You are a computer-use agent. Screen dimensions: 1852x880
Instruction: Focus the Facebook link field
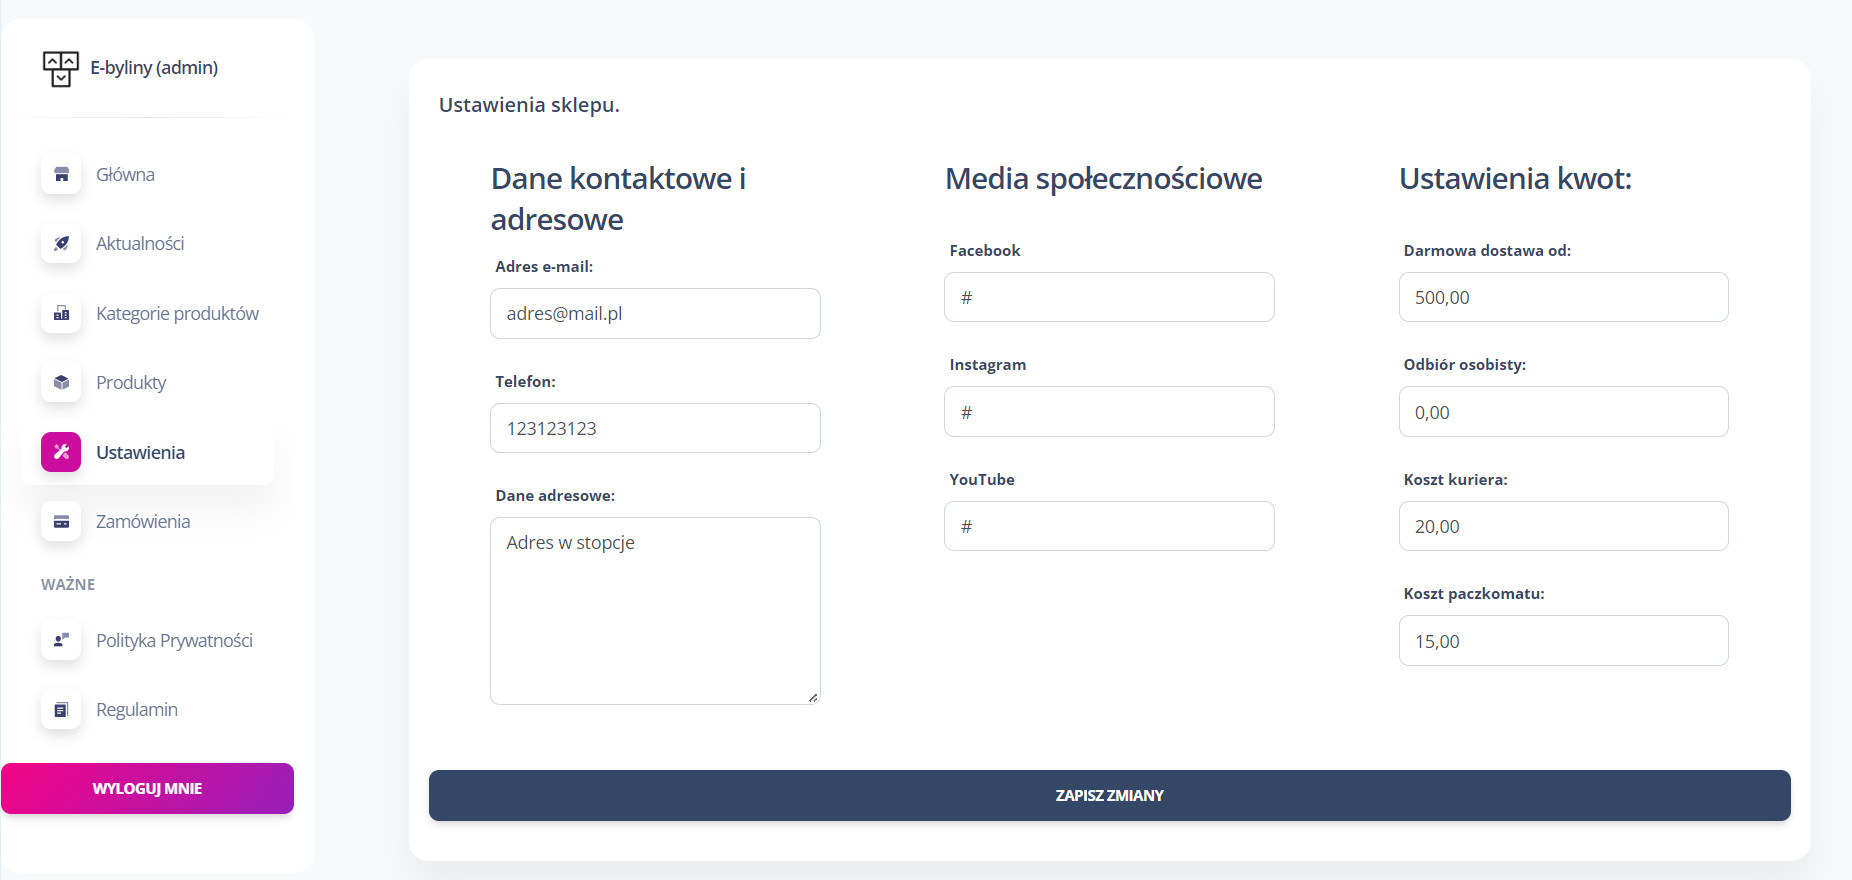click(x=1109, y=297)
